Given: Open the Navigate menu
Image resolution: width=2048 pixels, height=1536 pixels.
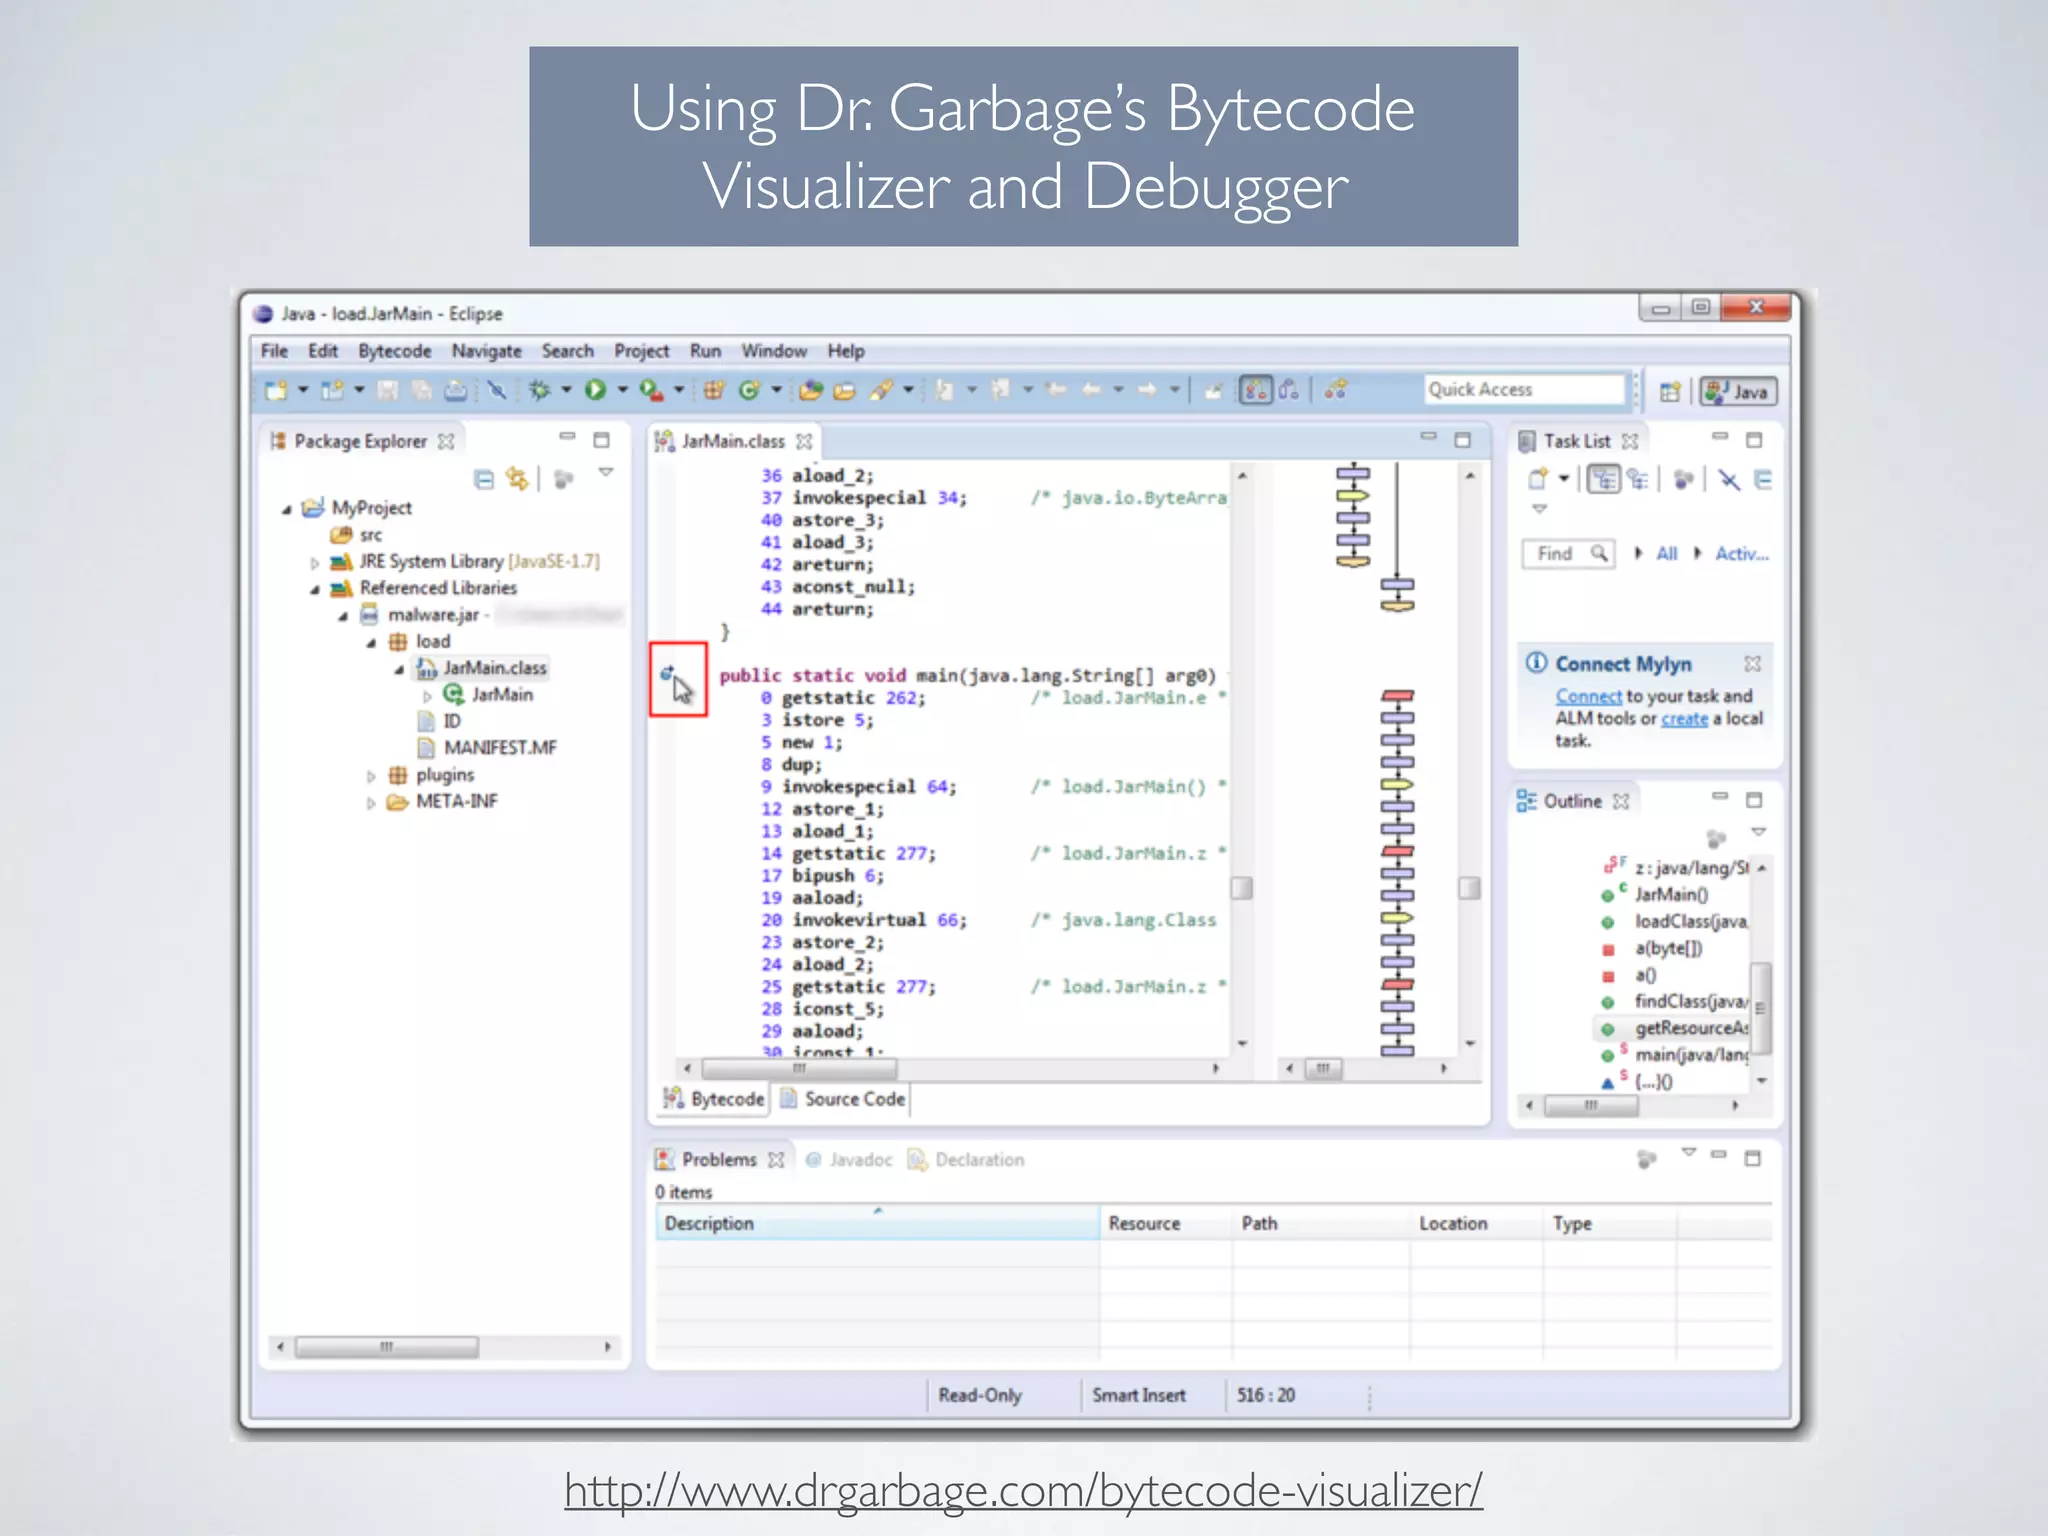Looking at the screenshot, I should (x=487, y=351).
